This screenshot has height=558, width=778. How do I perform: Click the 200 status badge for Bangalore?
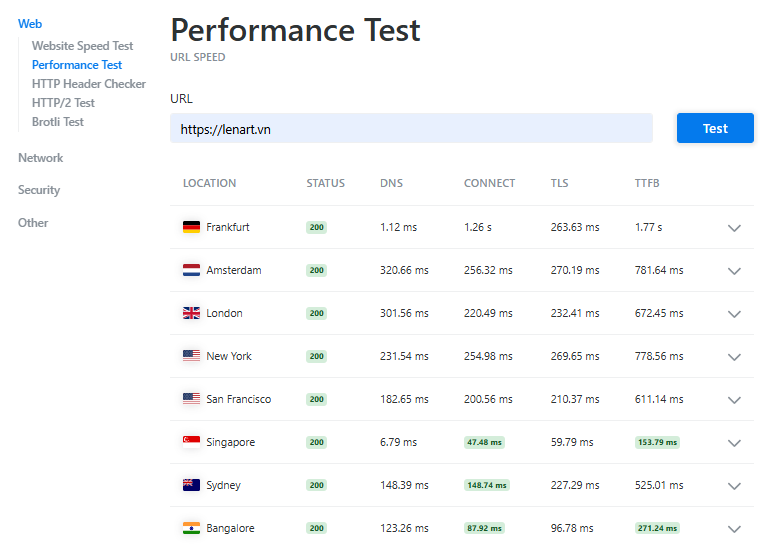click(317, 528)
